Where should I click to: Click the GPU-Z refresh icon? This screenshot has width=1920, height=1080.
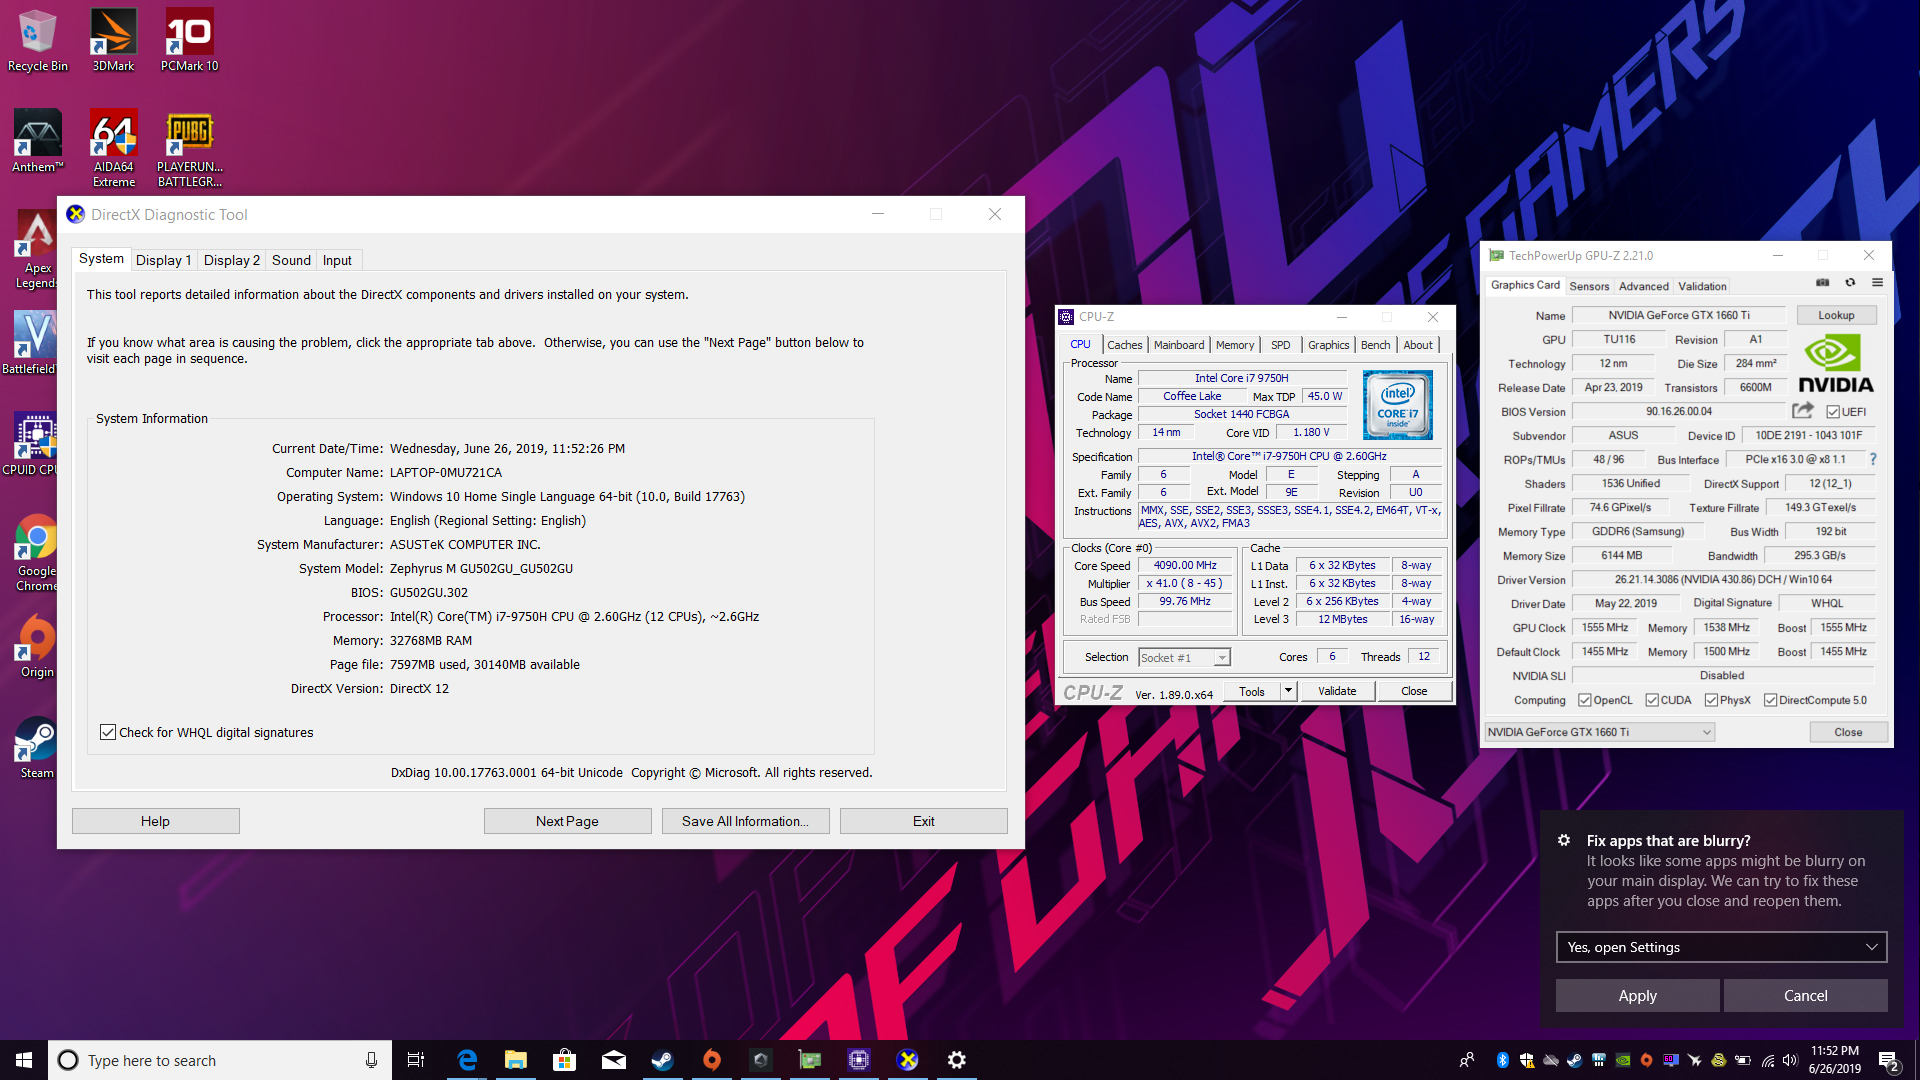point(1850,283)
